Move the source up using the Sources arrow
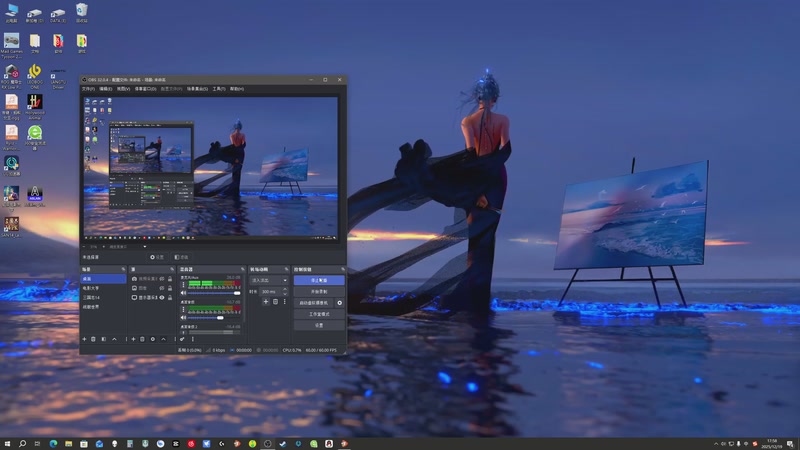Viewport: 800px width, 450px height. point(163,339)
